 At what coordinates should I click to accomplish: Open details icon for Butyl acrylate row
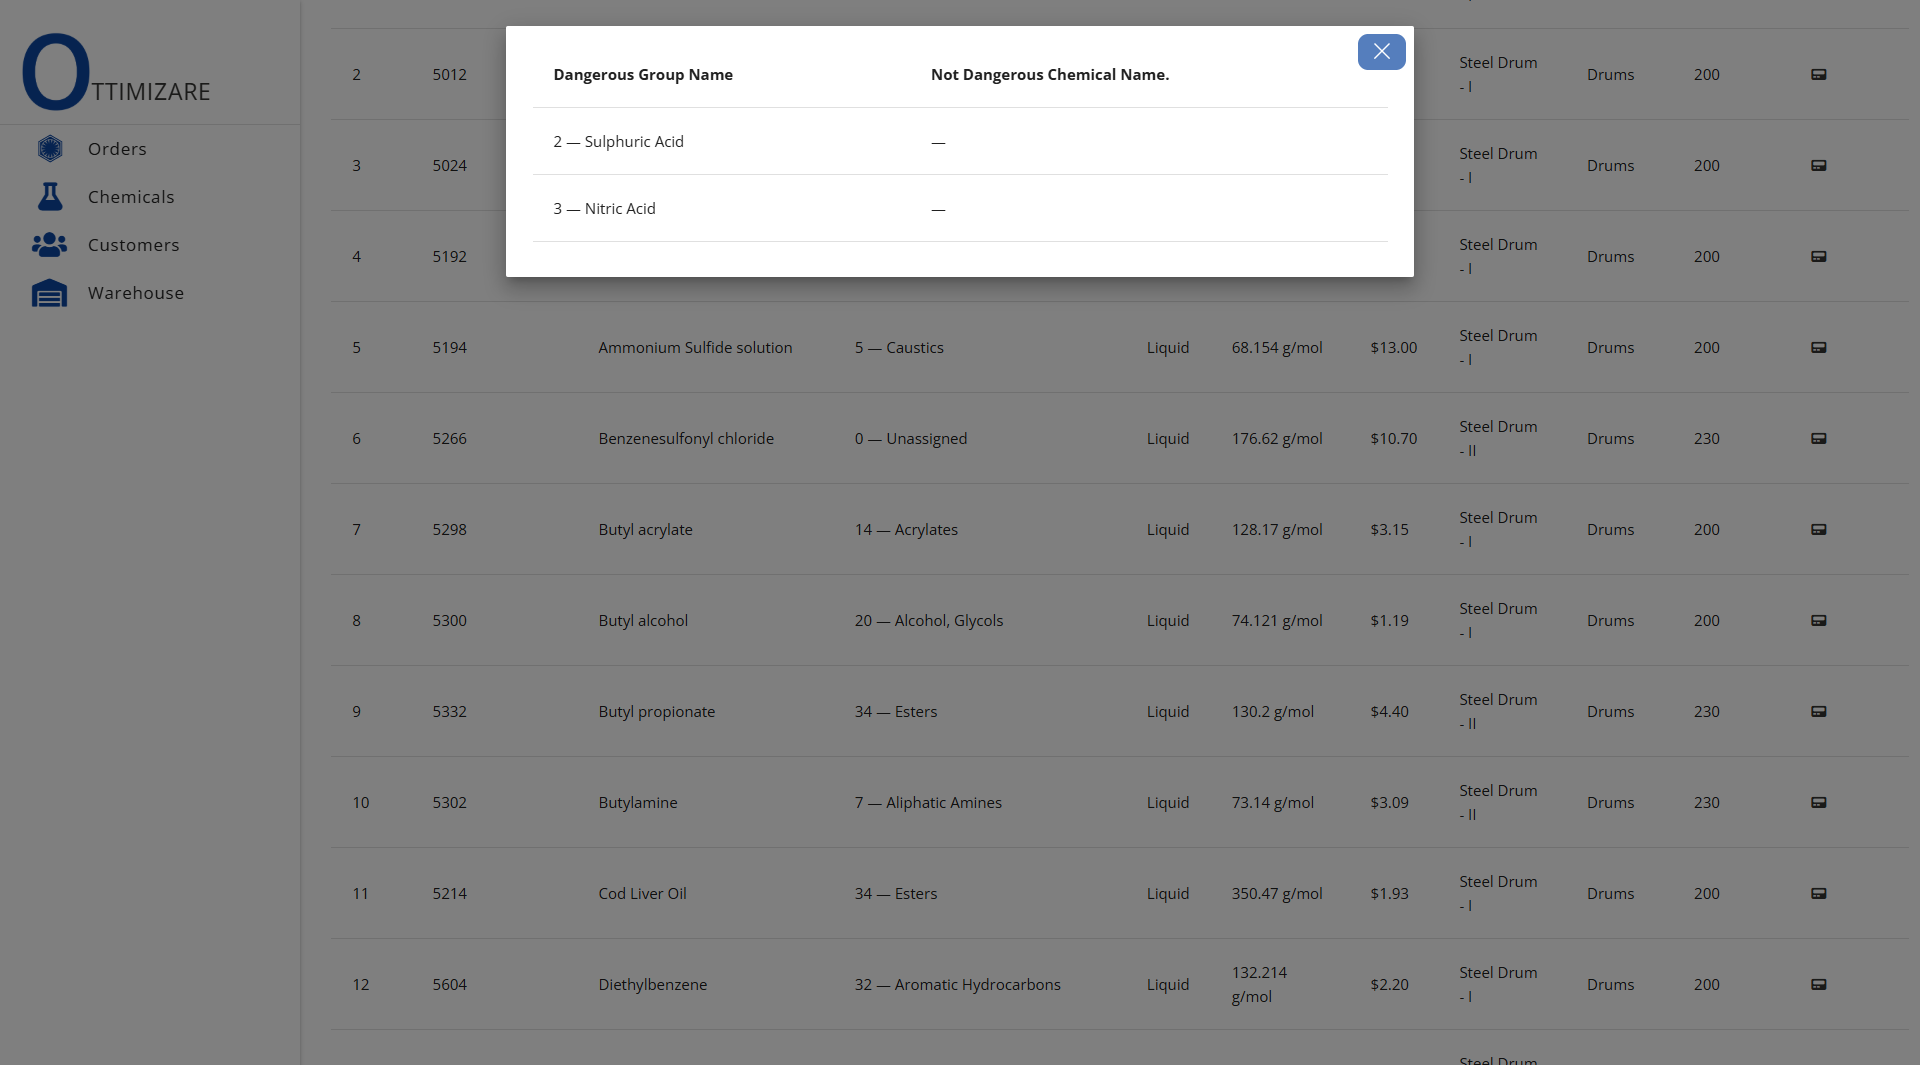pyautogui.click(x=1819, y=530)
